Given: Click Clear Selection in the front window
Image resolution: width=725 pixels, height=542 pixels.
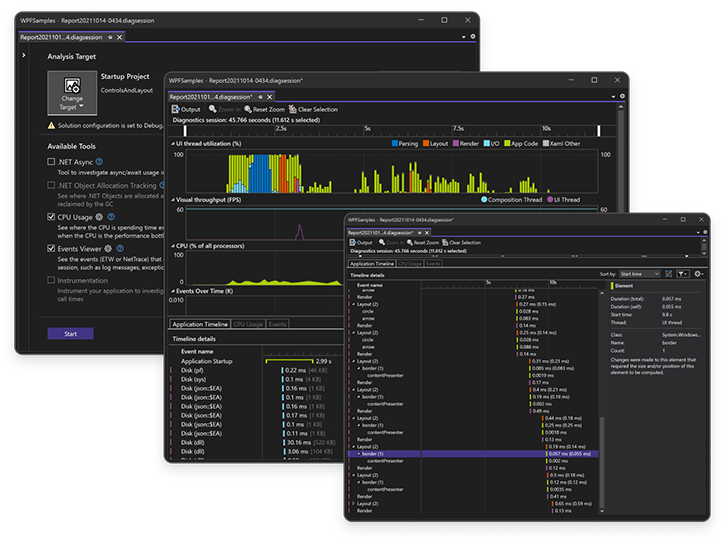Looking at the screenshot, I should coord(461,242).
